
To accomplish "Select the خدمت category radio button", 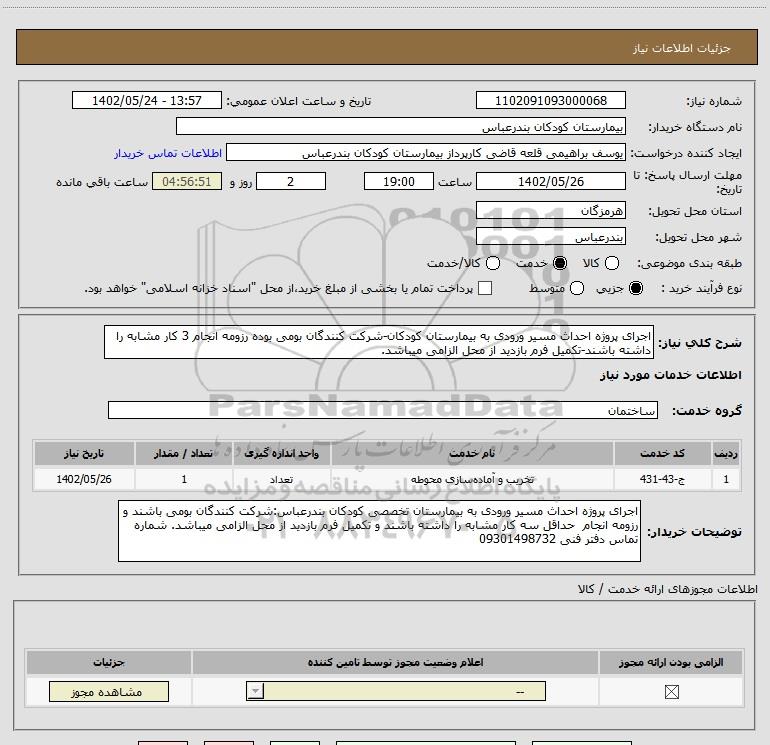I will [x=560, y=263].
